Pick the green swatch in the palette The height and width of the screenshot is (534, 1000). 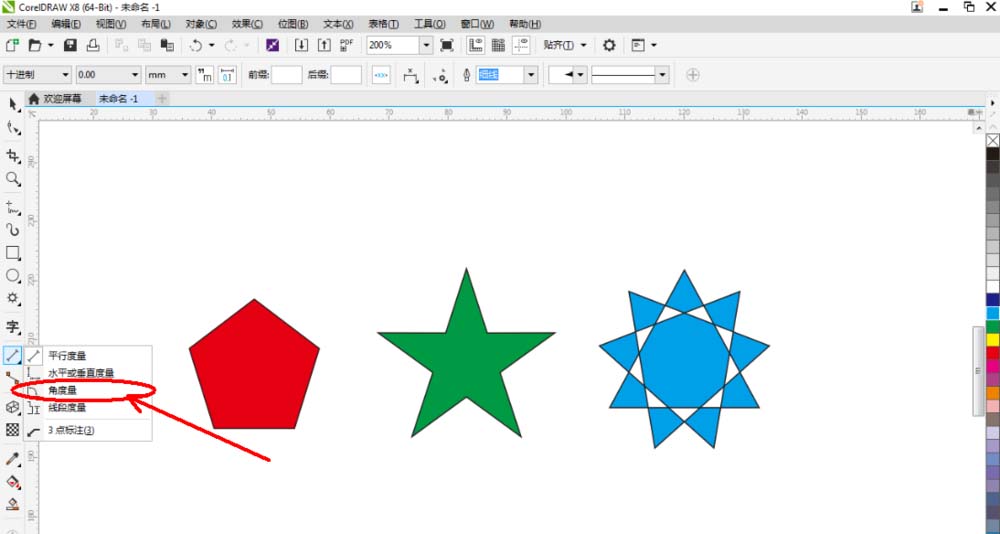coord(992,327)
